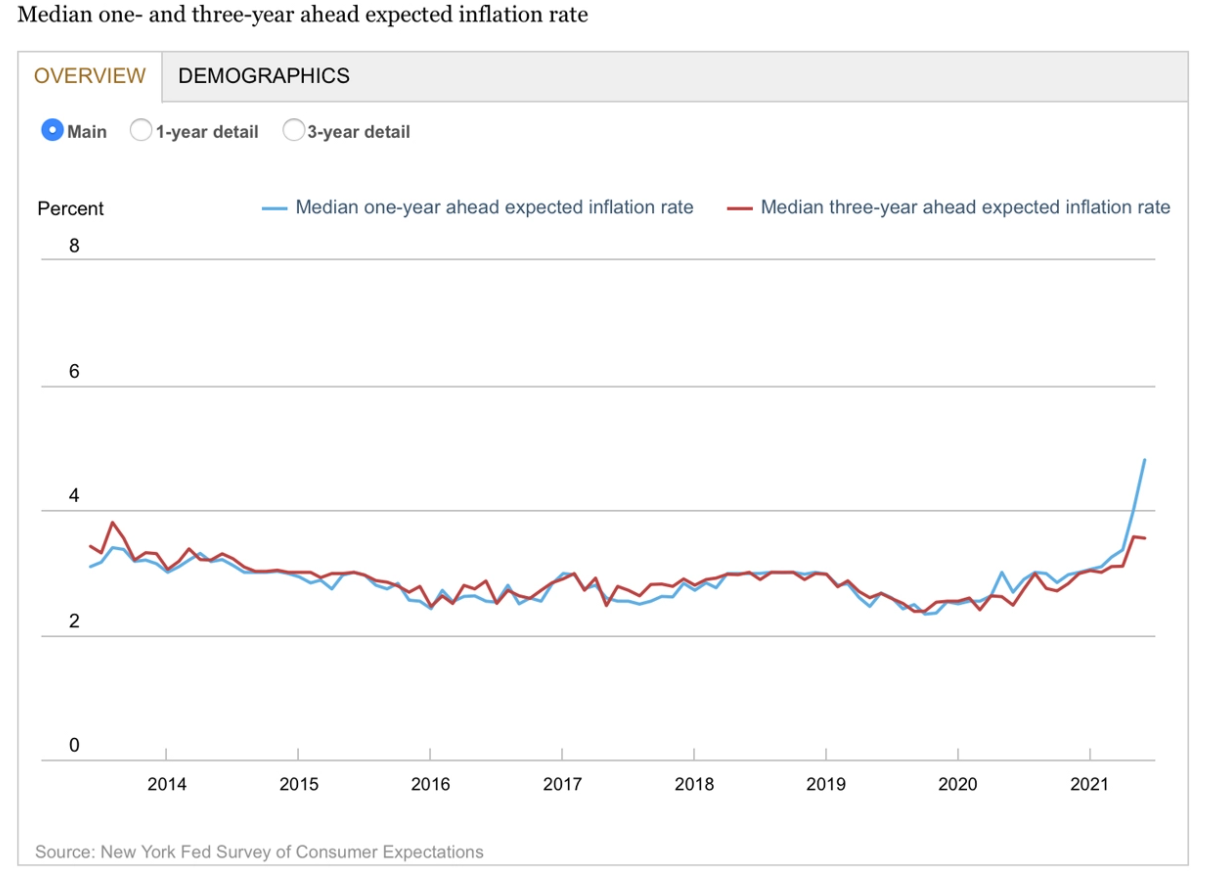Viewport: 1214px width, 871px height.
Task: Switch to the OVERVIEW tab
Action: [90, 76]
